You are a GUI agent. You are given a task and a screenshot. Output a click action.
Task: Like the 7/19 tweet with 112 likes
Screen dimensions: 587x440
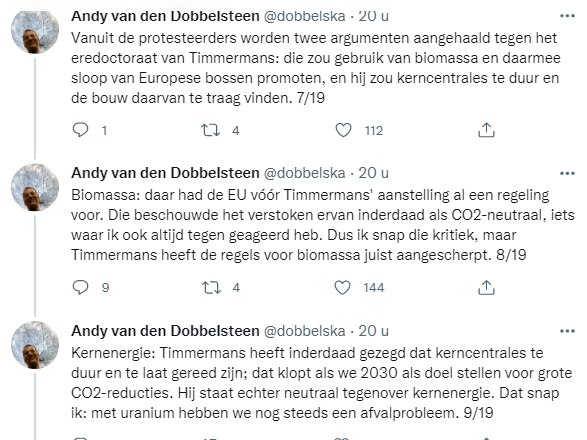[x=343, y=130]
